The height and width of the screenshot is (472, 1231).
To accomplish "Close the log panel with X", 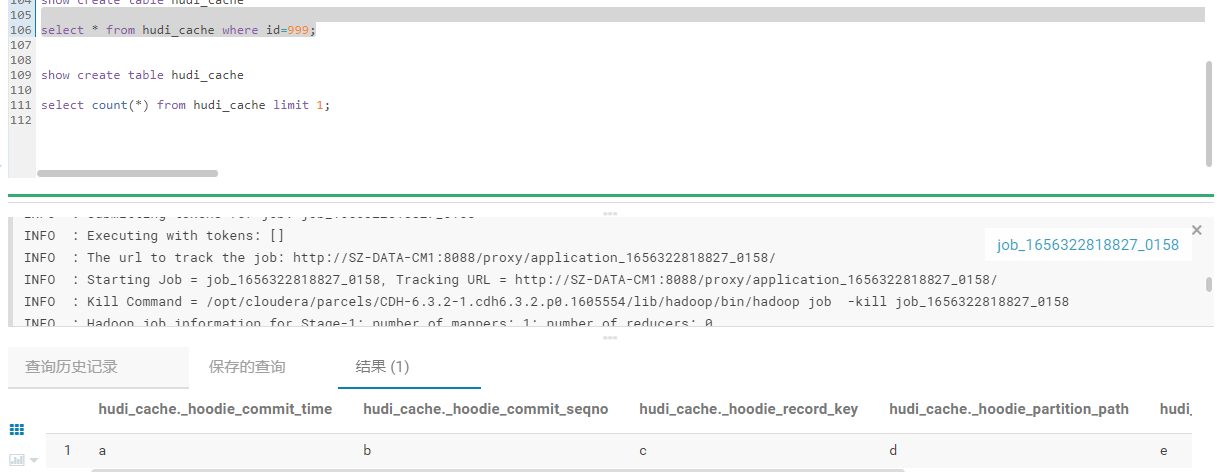I will tap(1197, 230).
